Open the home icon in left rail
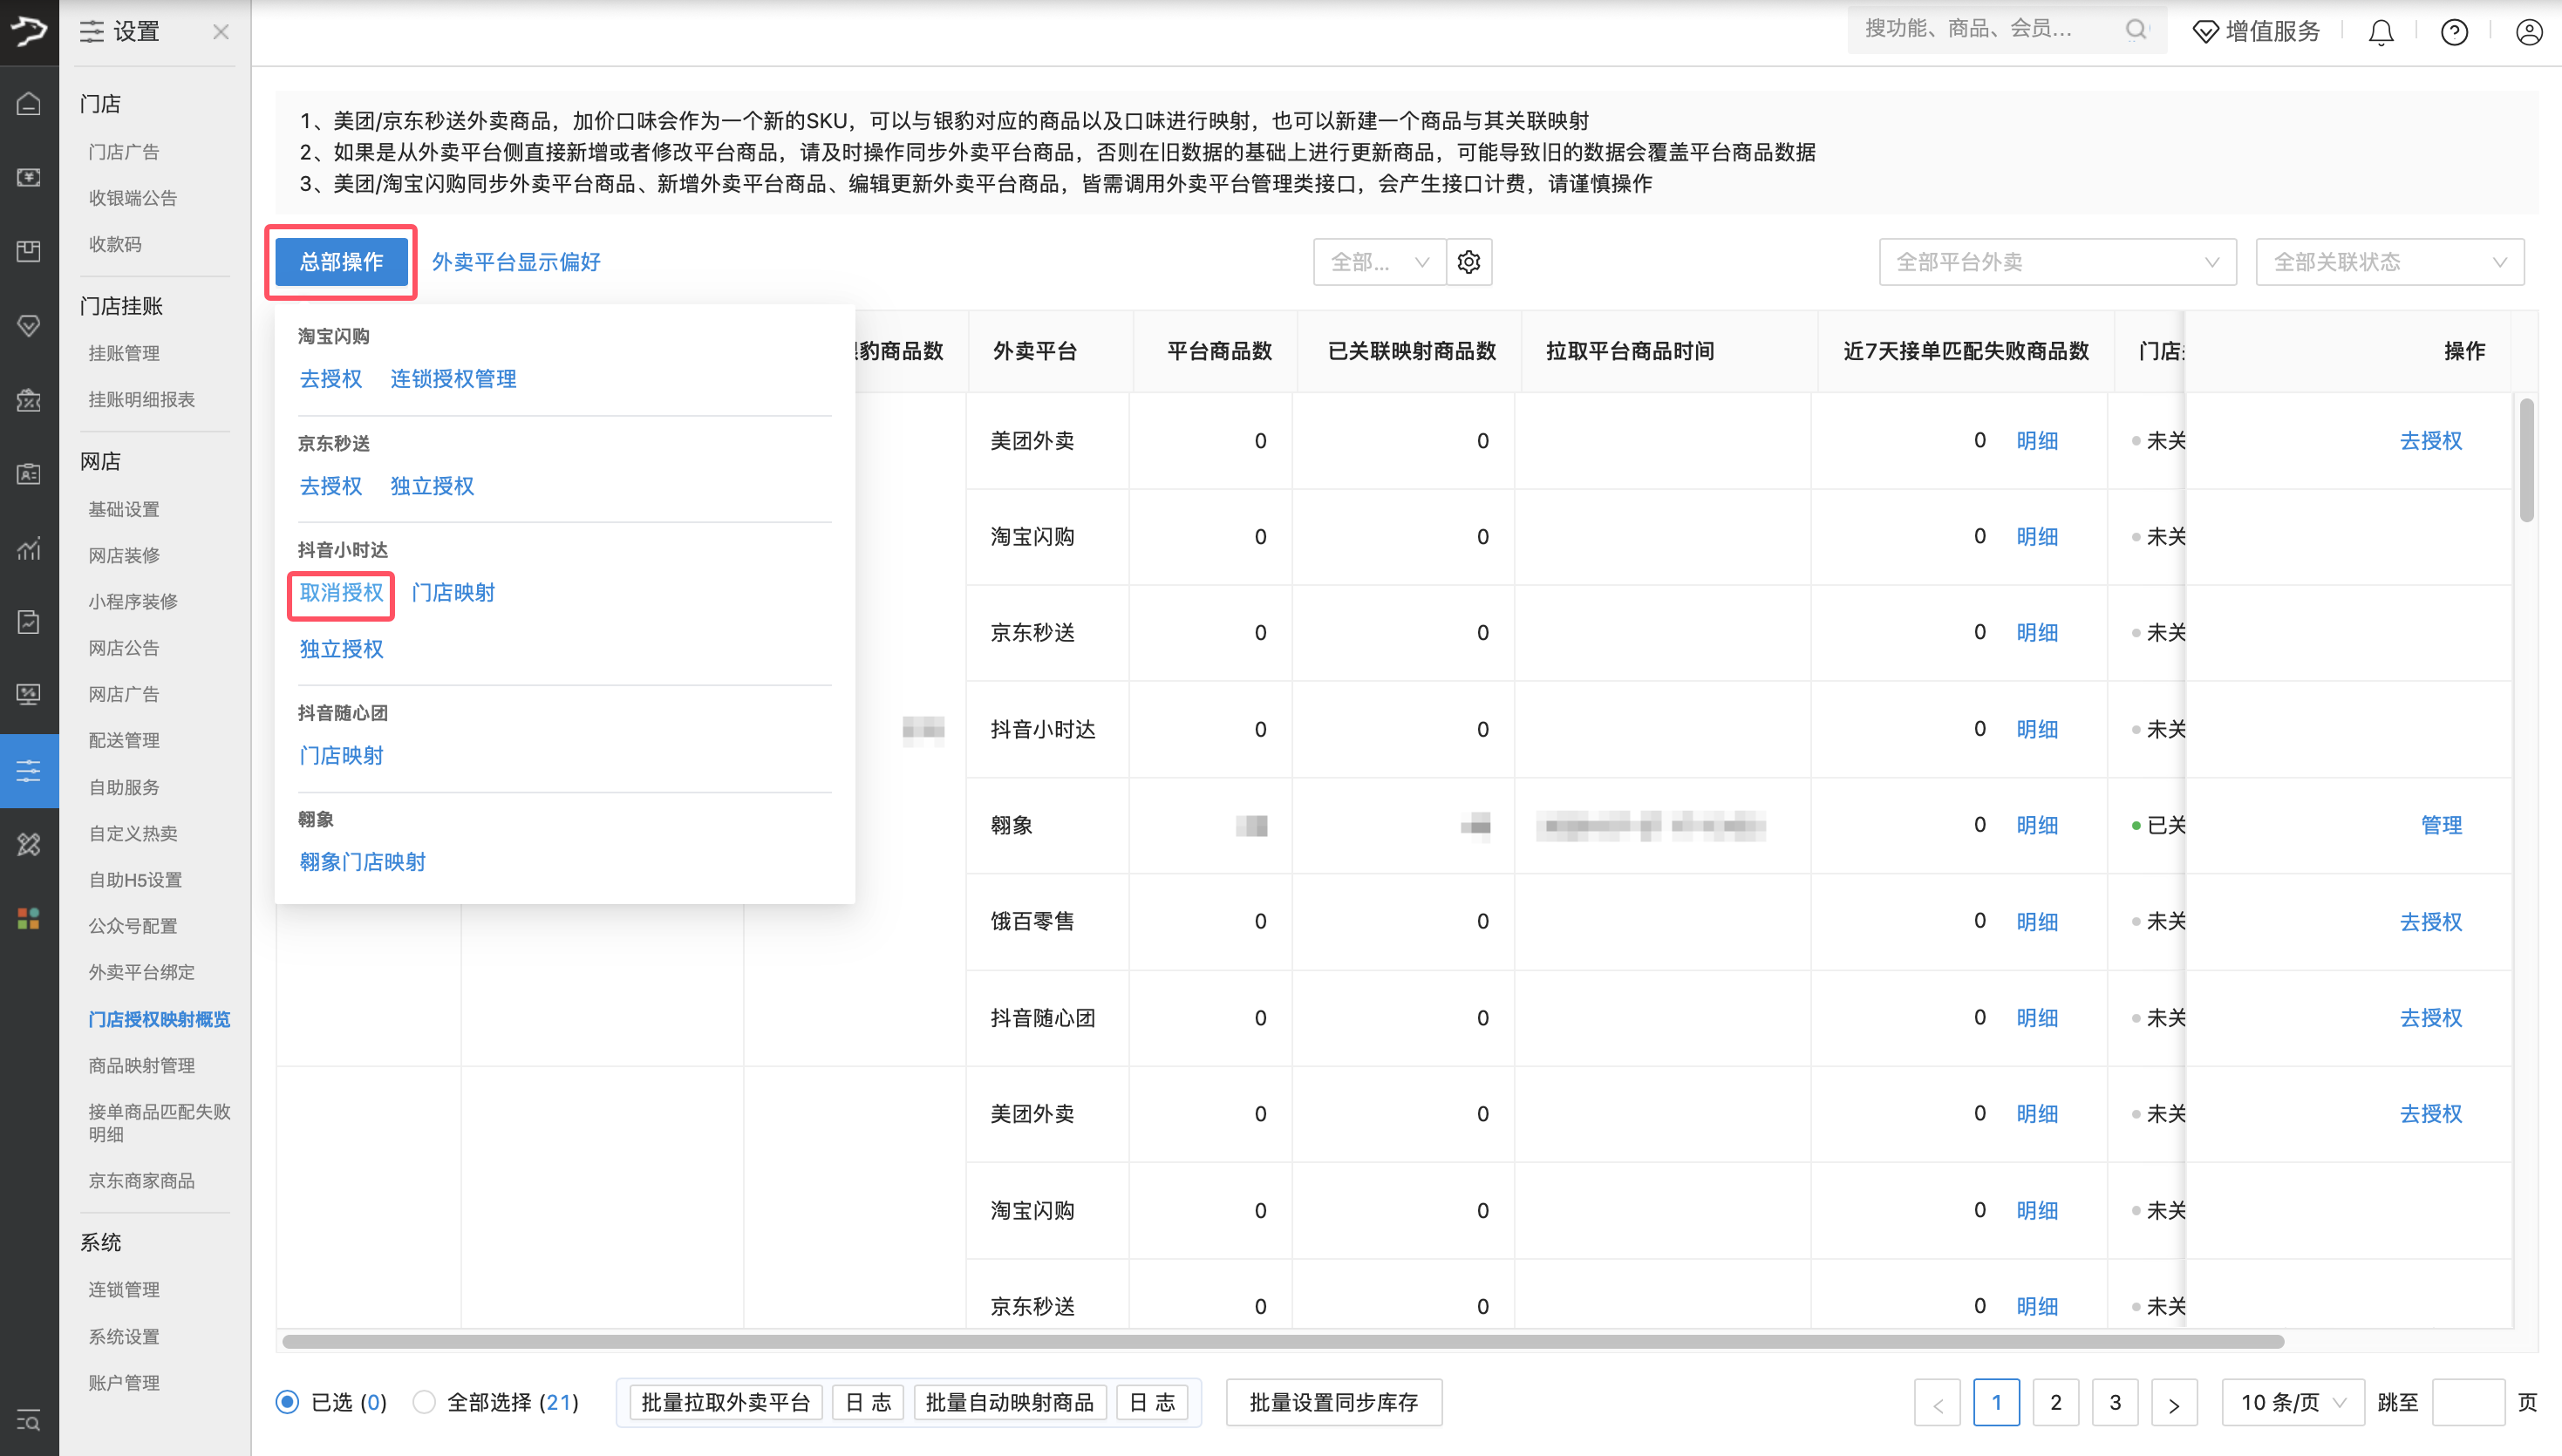 pos(29,103)
